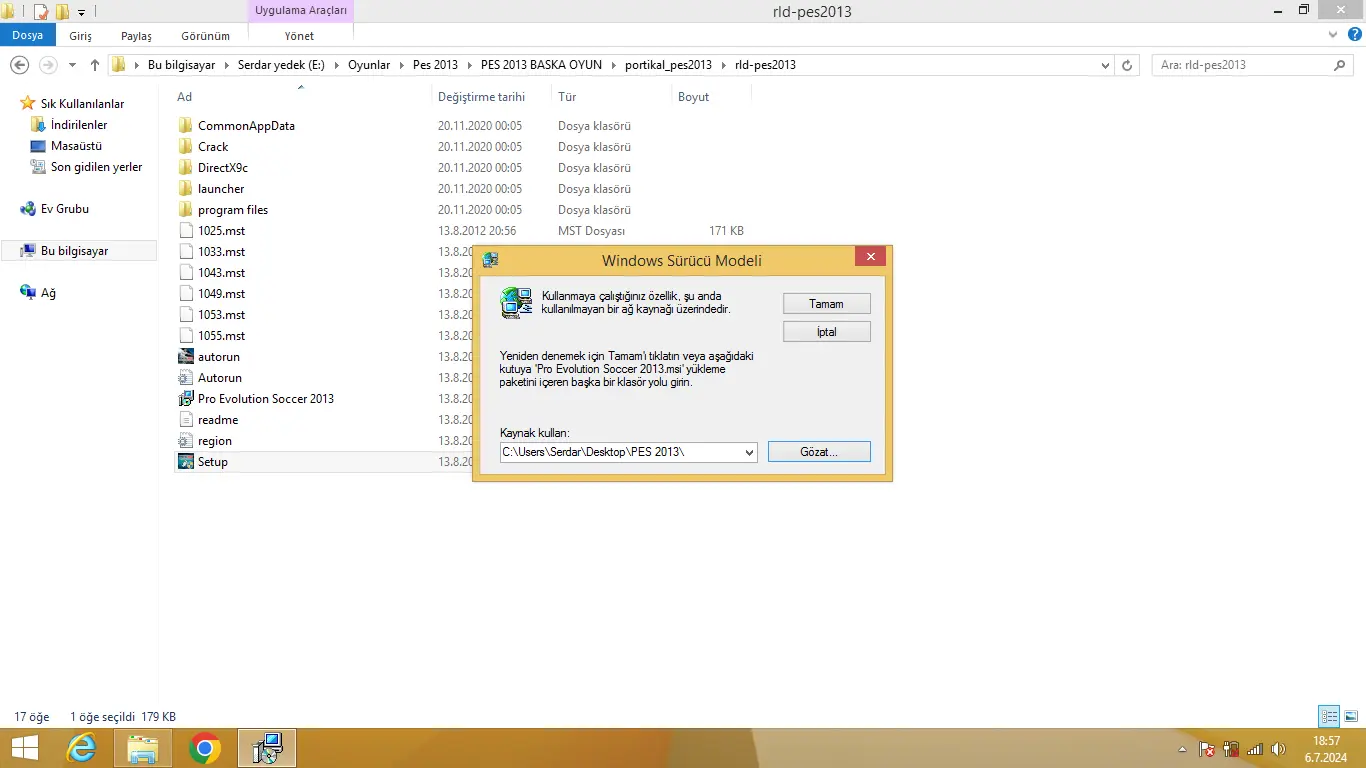Viewport: 1366px width, 768px height.
Task: Sort by Değiştirme tarihi column
Action: 481,97
